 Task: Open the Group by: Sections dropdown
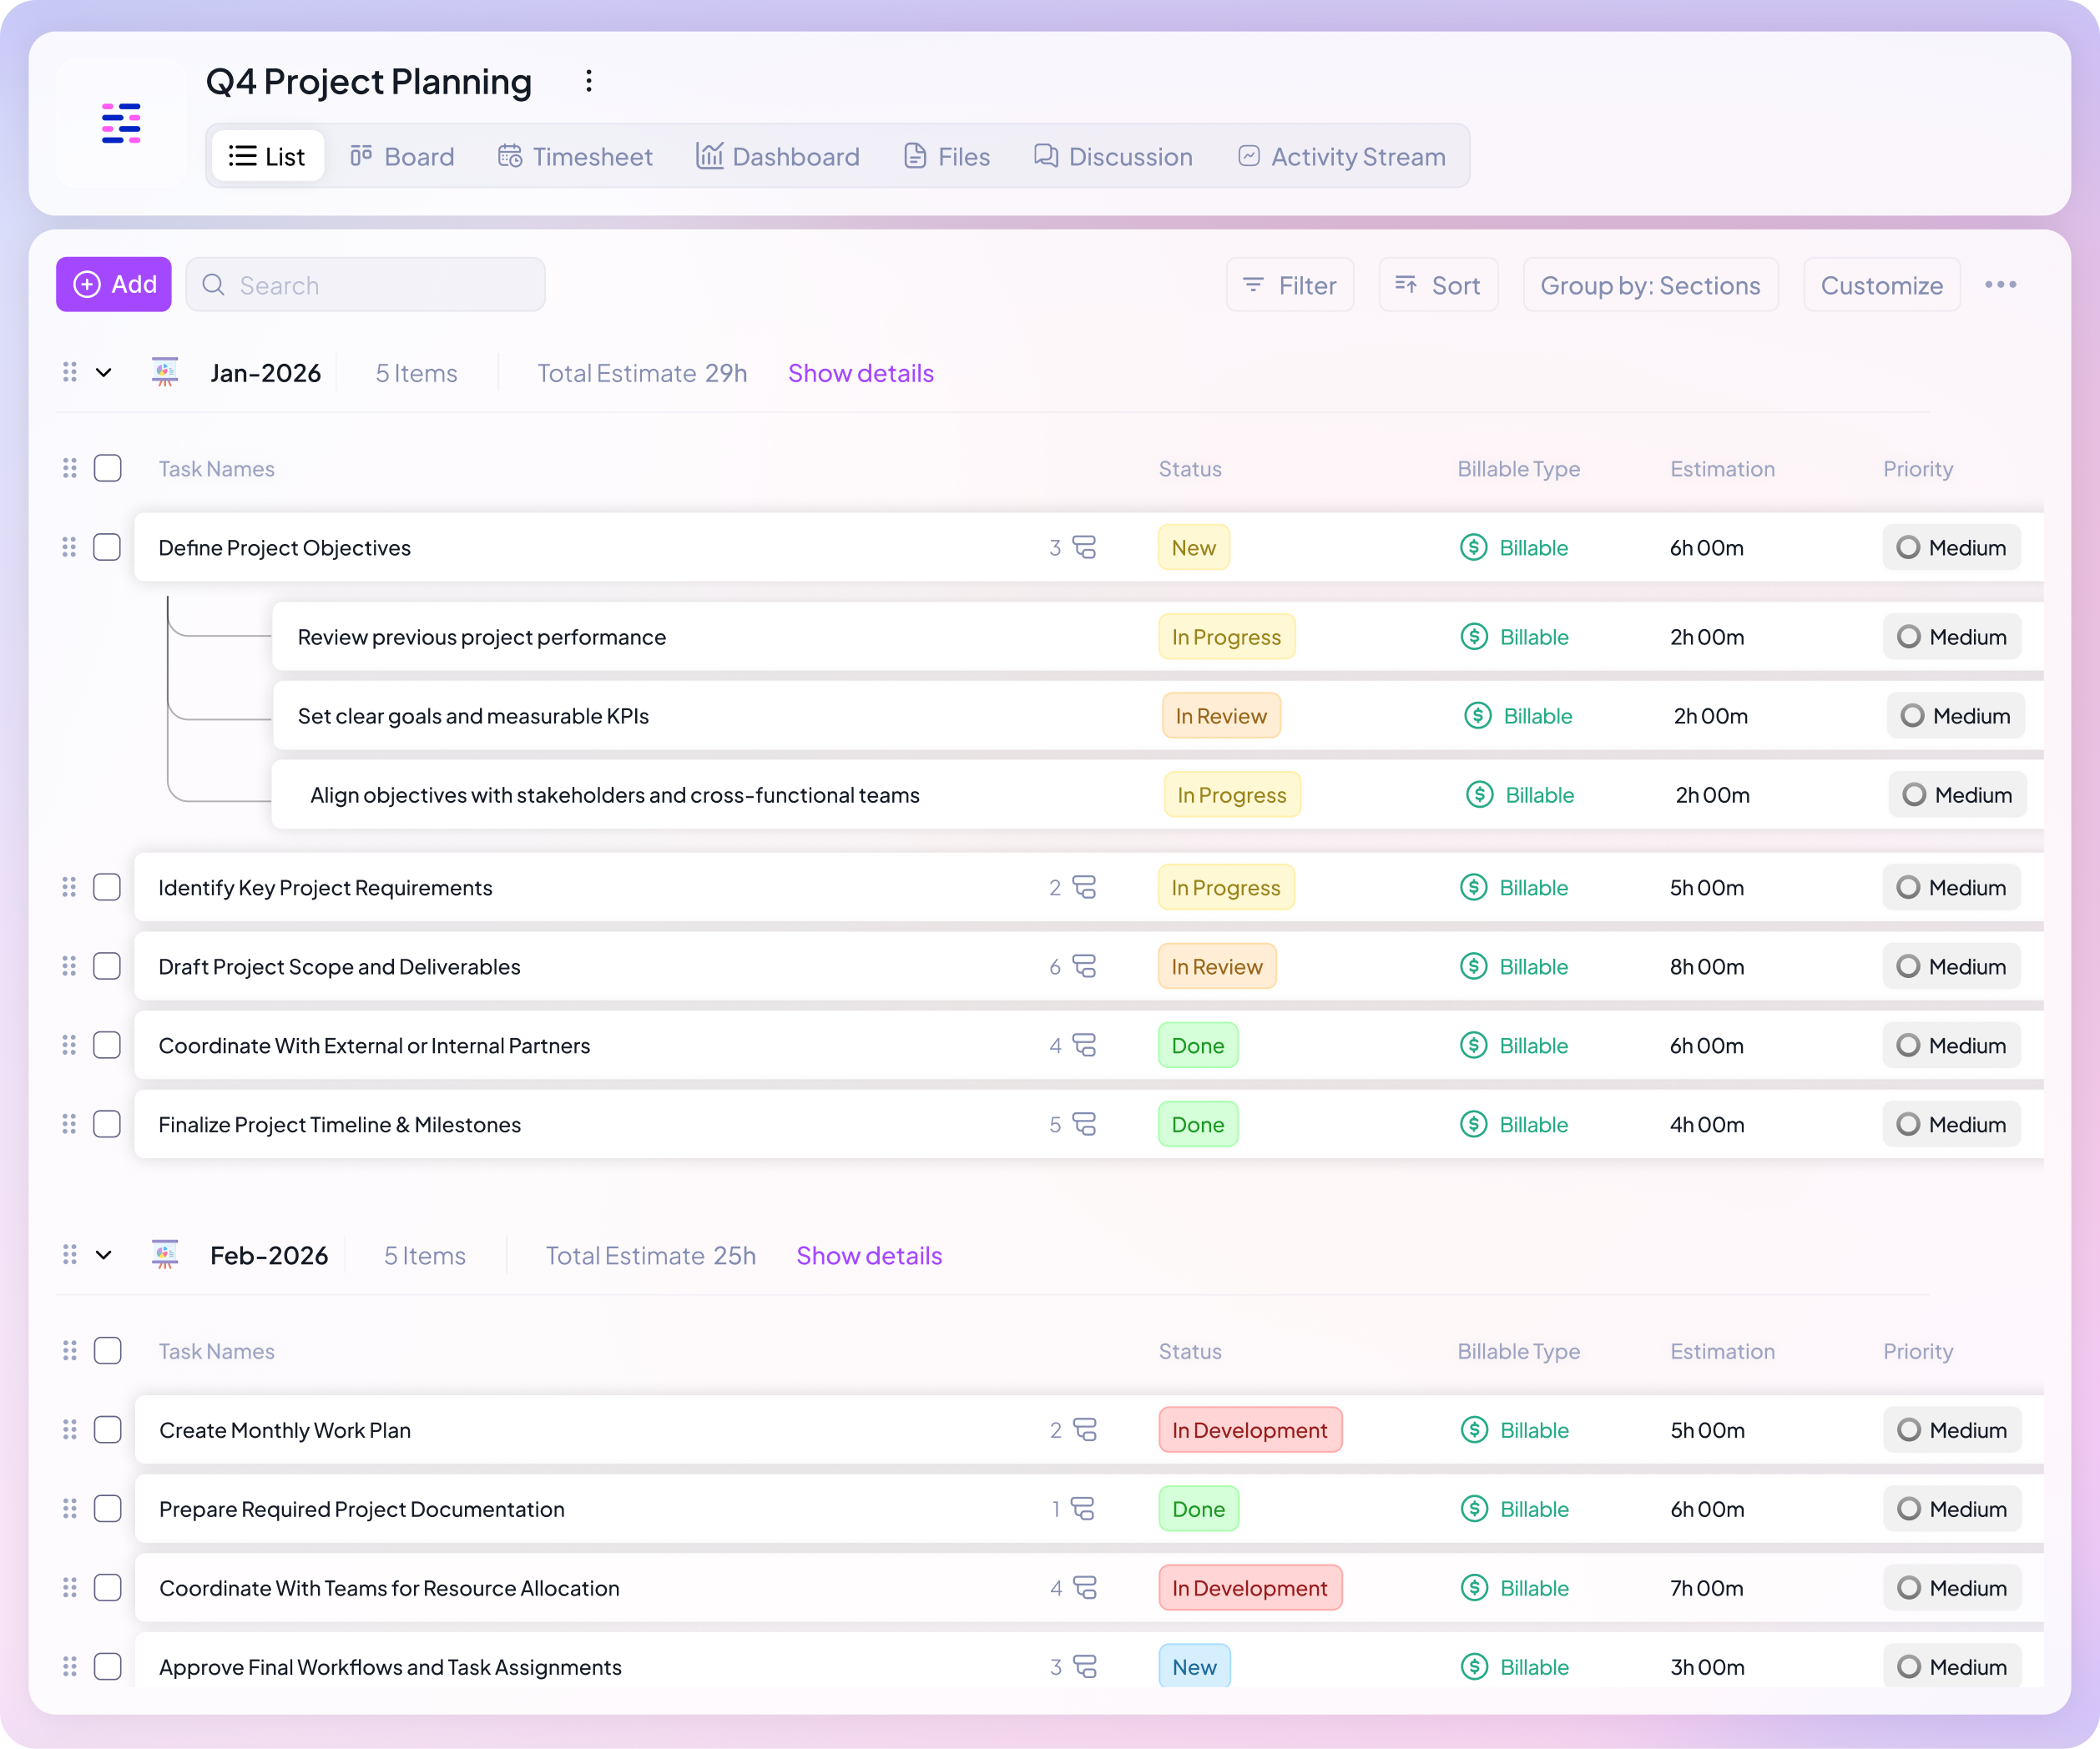(1650, 285)
